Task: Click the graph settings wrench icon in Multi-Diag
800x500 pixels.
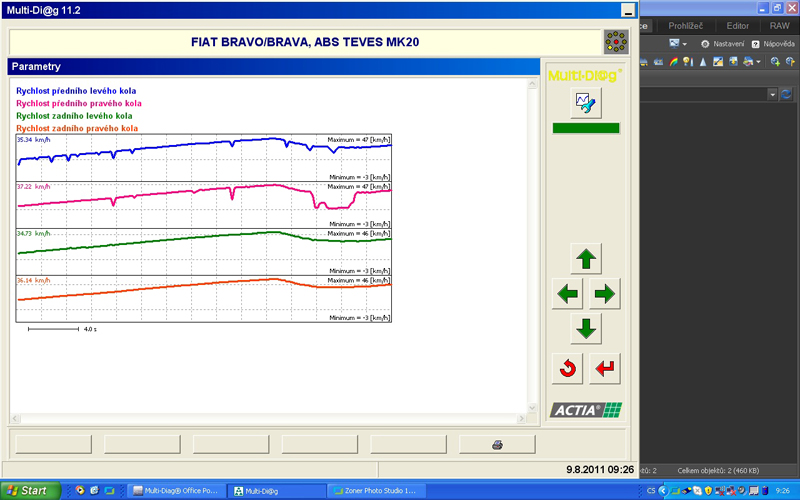Action: (x=586, y=103)
